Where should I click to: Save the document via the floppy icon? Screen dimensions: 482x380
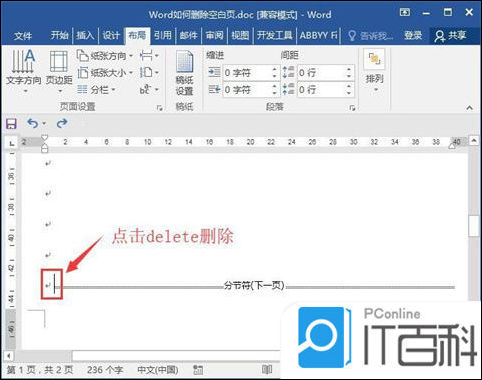point(11,124)
